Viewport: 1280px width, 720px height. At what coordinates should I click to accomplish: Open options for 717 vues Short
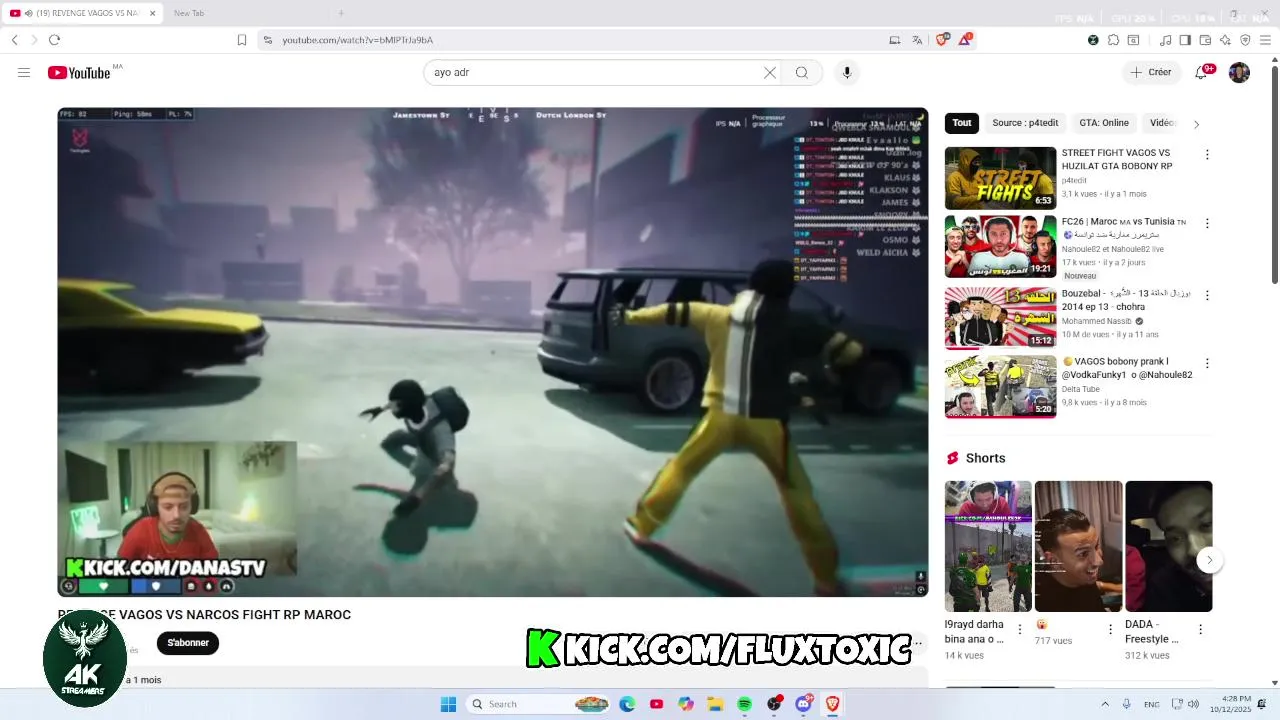click(1110, 629)
